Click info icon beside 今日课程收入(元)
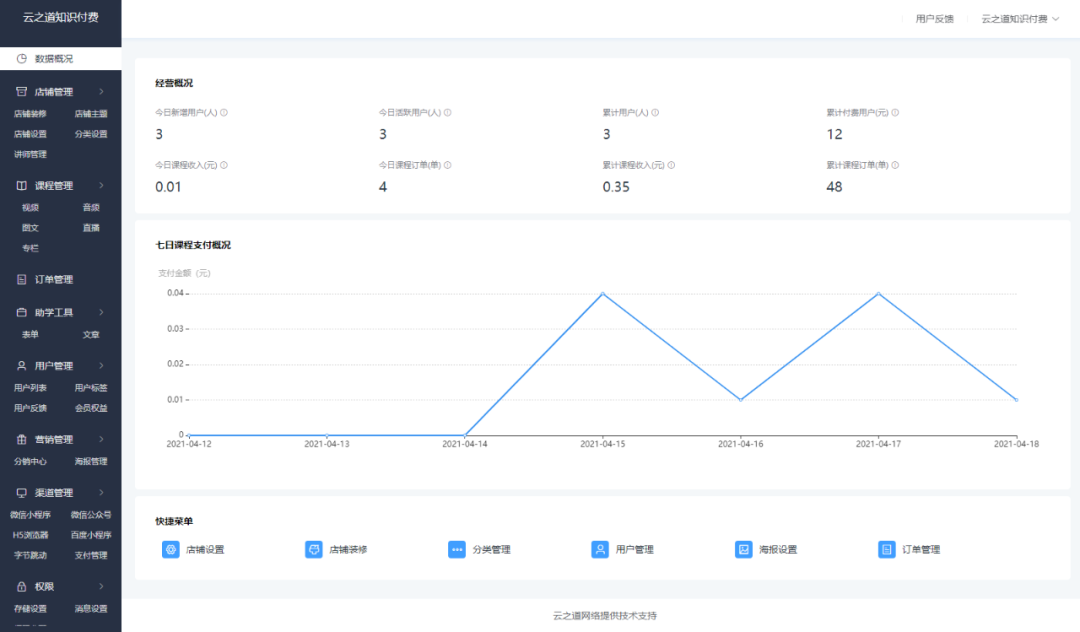The image size is (1080, 632). pyautogui.click(x=224, y=165)
